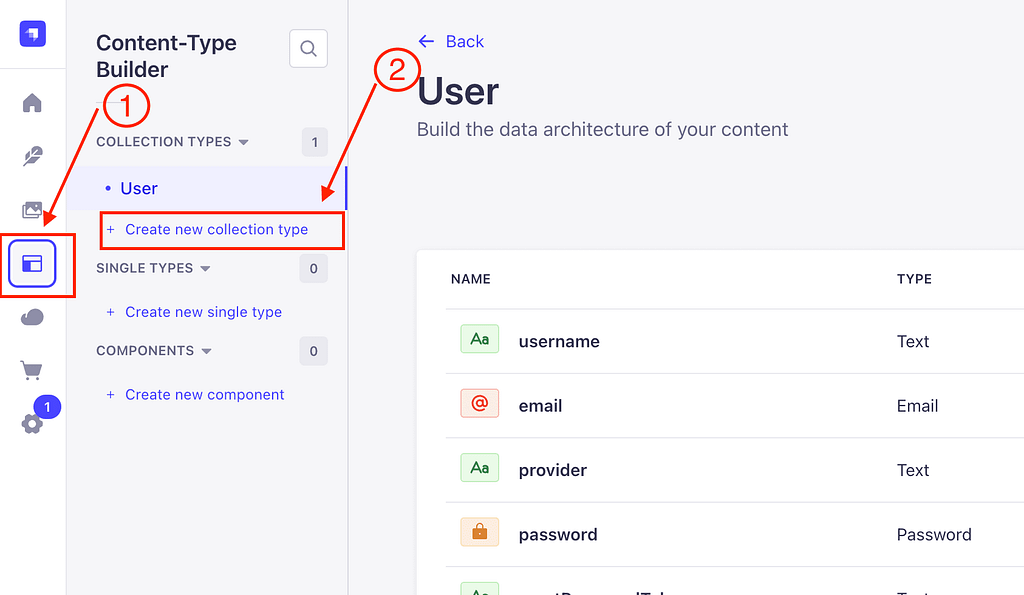Click the search magnifier button

pyautogui.click(x=308, y=48)
